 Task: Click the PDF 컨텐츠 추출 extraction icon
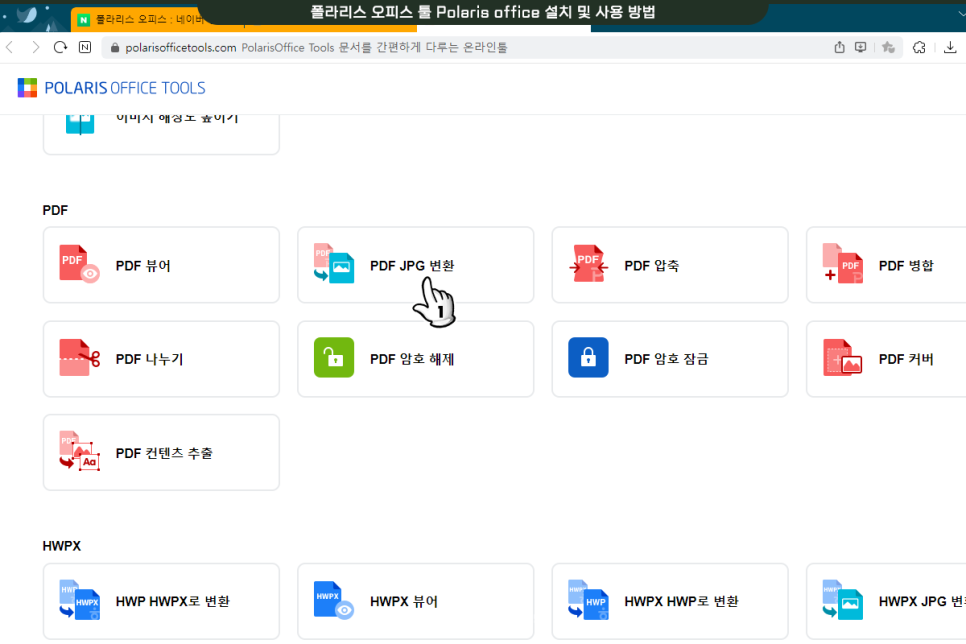click(x=78, y=452)
